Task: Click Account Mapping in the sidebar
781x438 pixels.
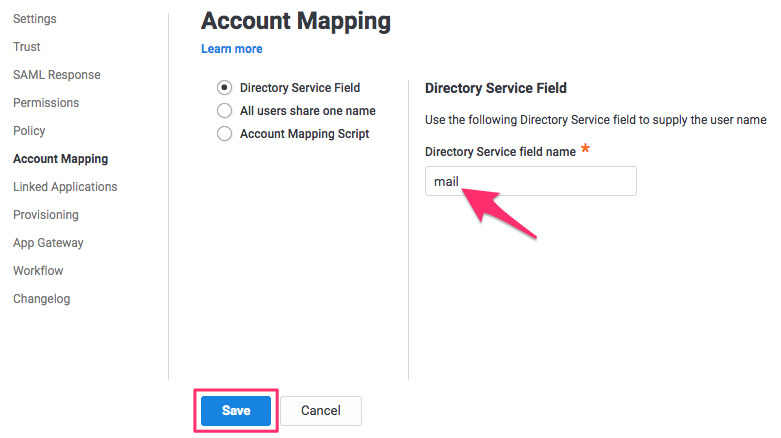Action: (61, 159)
